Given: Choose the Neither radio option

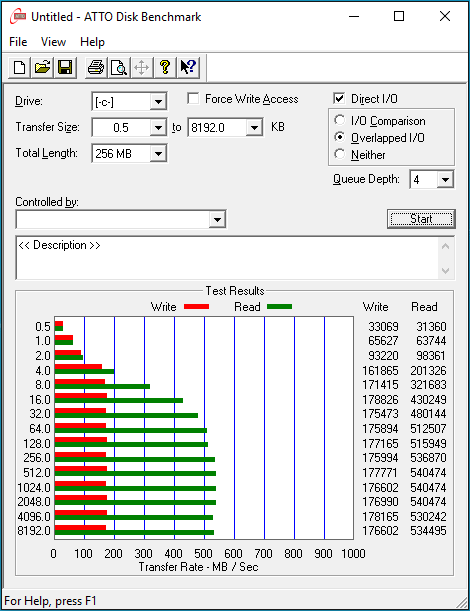Looking at the screenshot, I should [x=339, y=154].
